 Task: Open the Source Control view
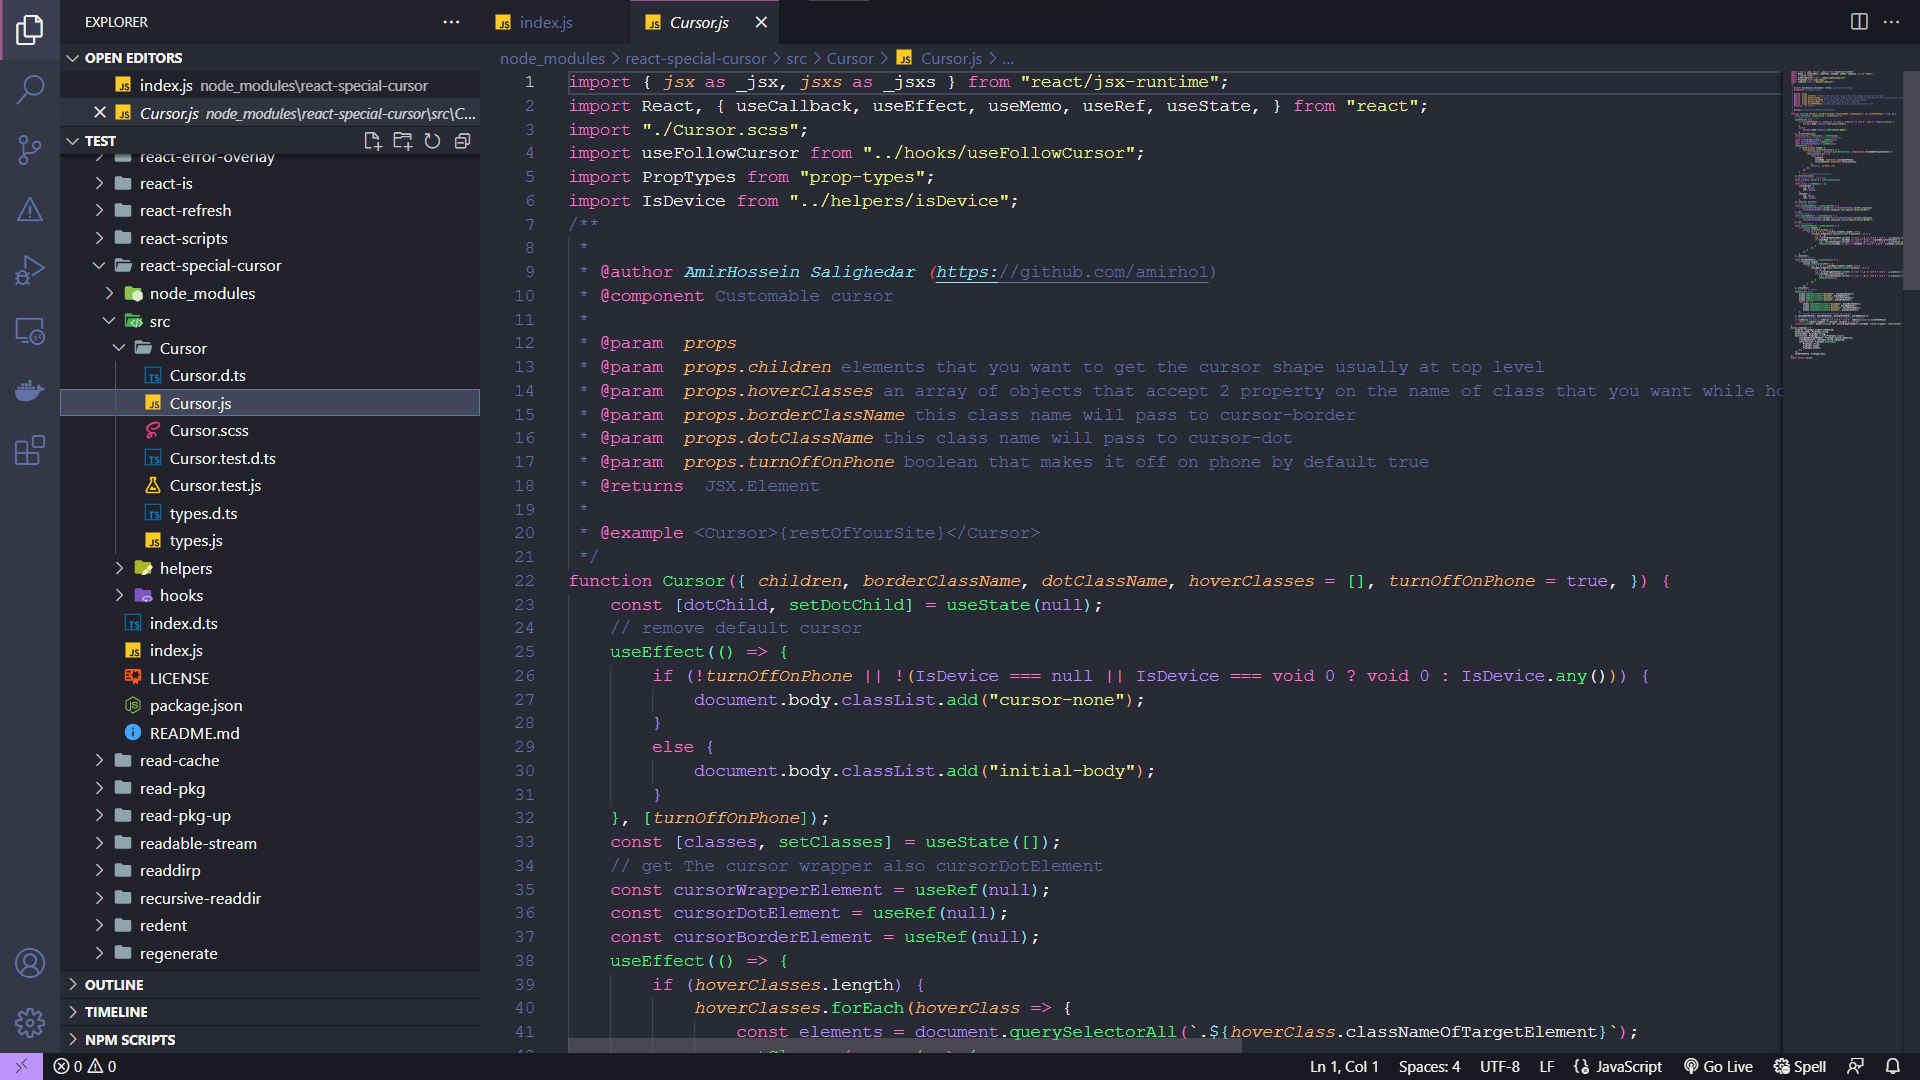tap(30, 150)
